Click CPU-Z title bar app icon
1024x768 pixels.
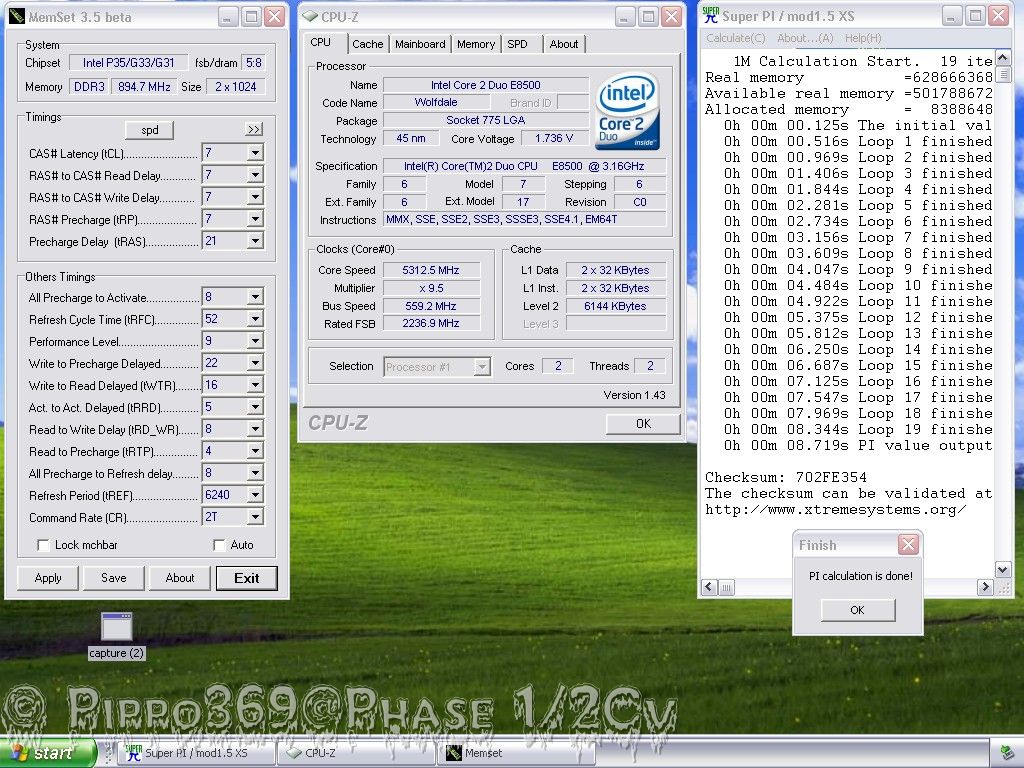tap(310, 17)
